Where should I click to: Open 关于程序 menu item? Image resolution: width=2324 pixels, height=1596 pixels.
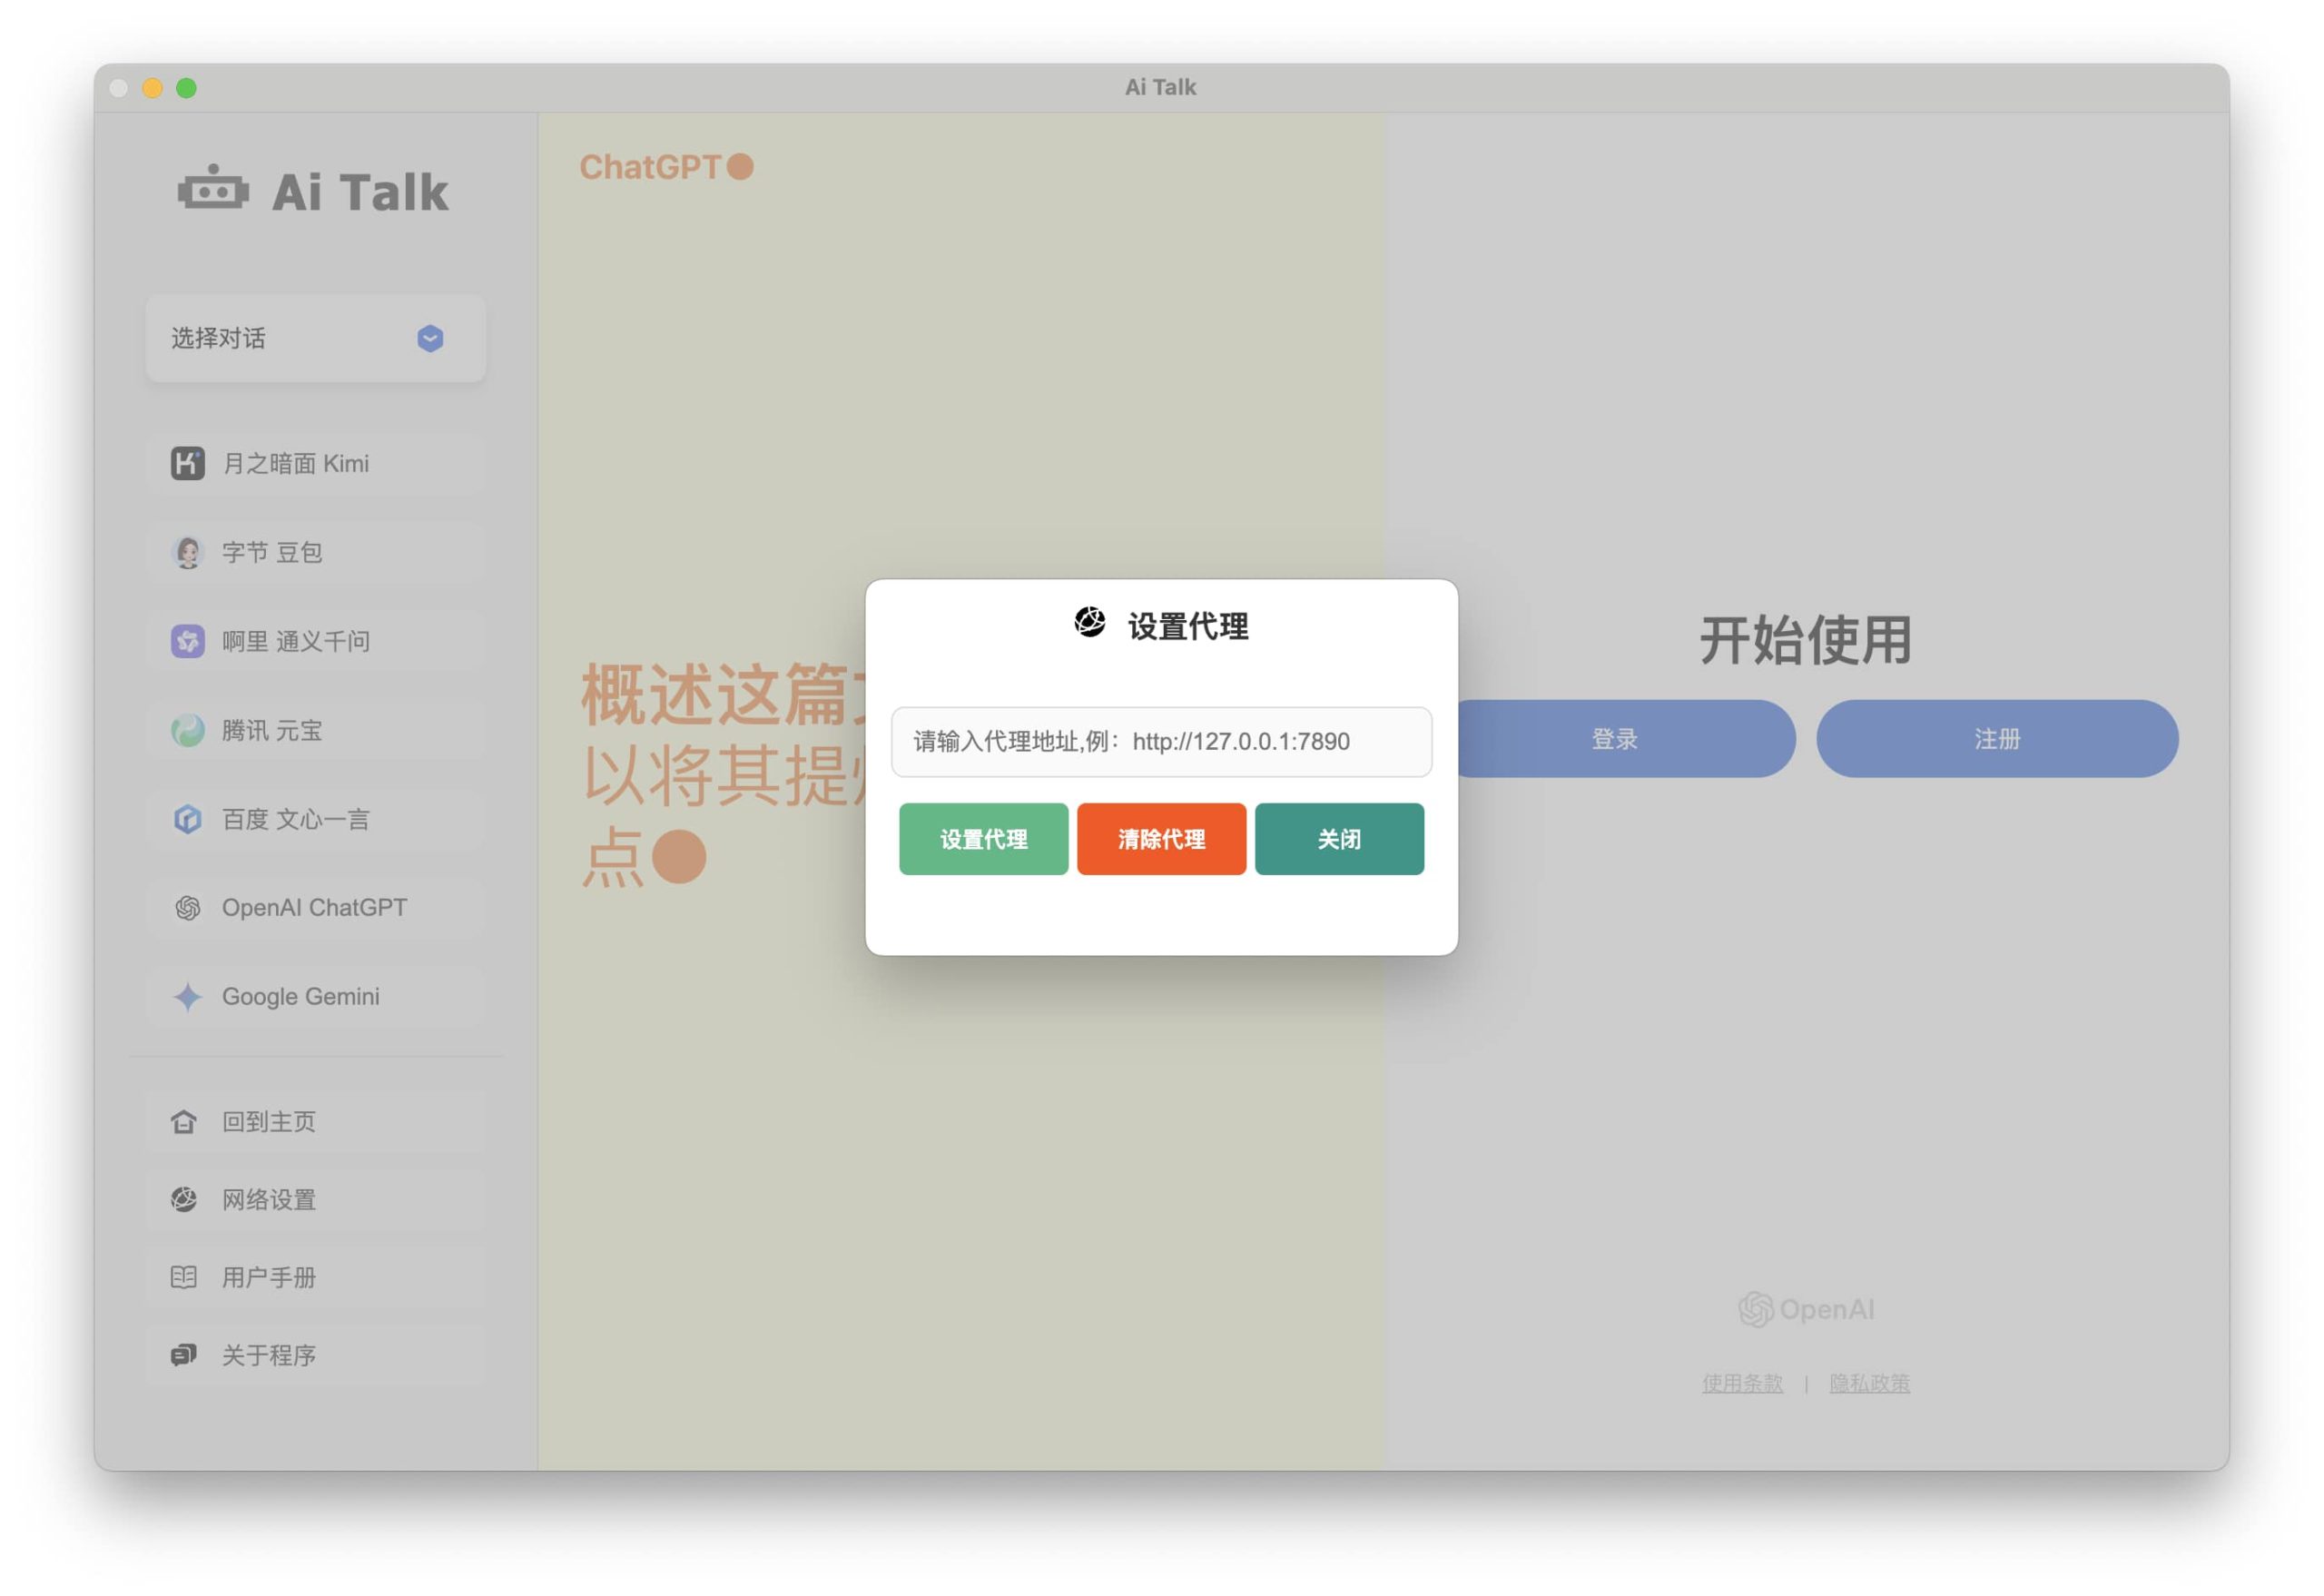(316, 1355)
